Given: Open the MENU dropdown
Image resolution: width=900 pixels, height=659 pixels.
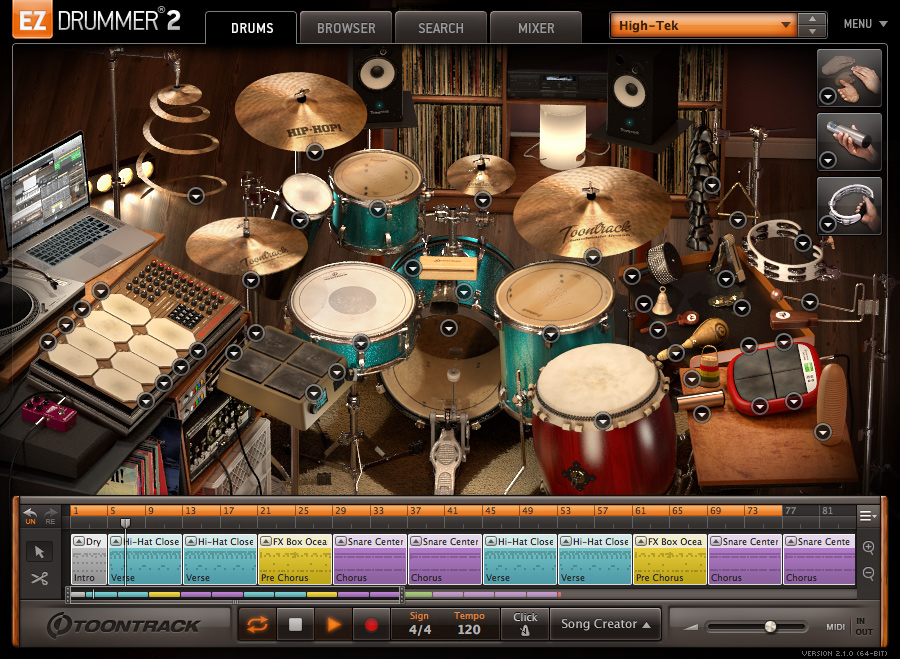Looking at the screenshot, I should (x=866, y=24).
